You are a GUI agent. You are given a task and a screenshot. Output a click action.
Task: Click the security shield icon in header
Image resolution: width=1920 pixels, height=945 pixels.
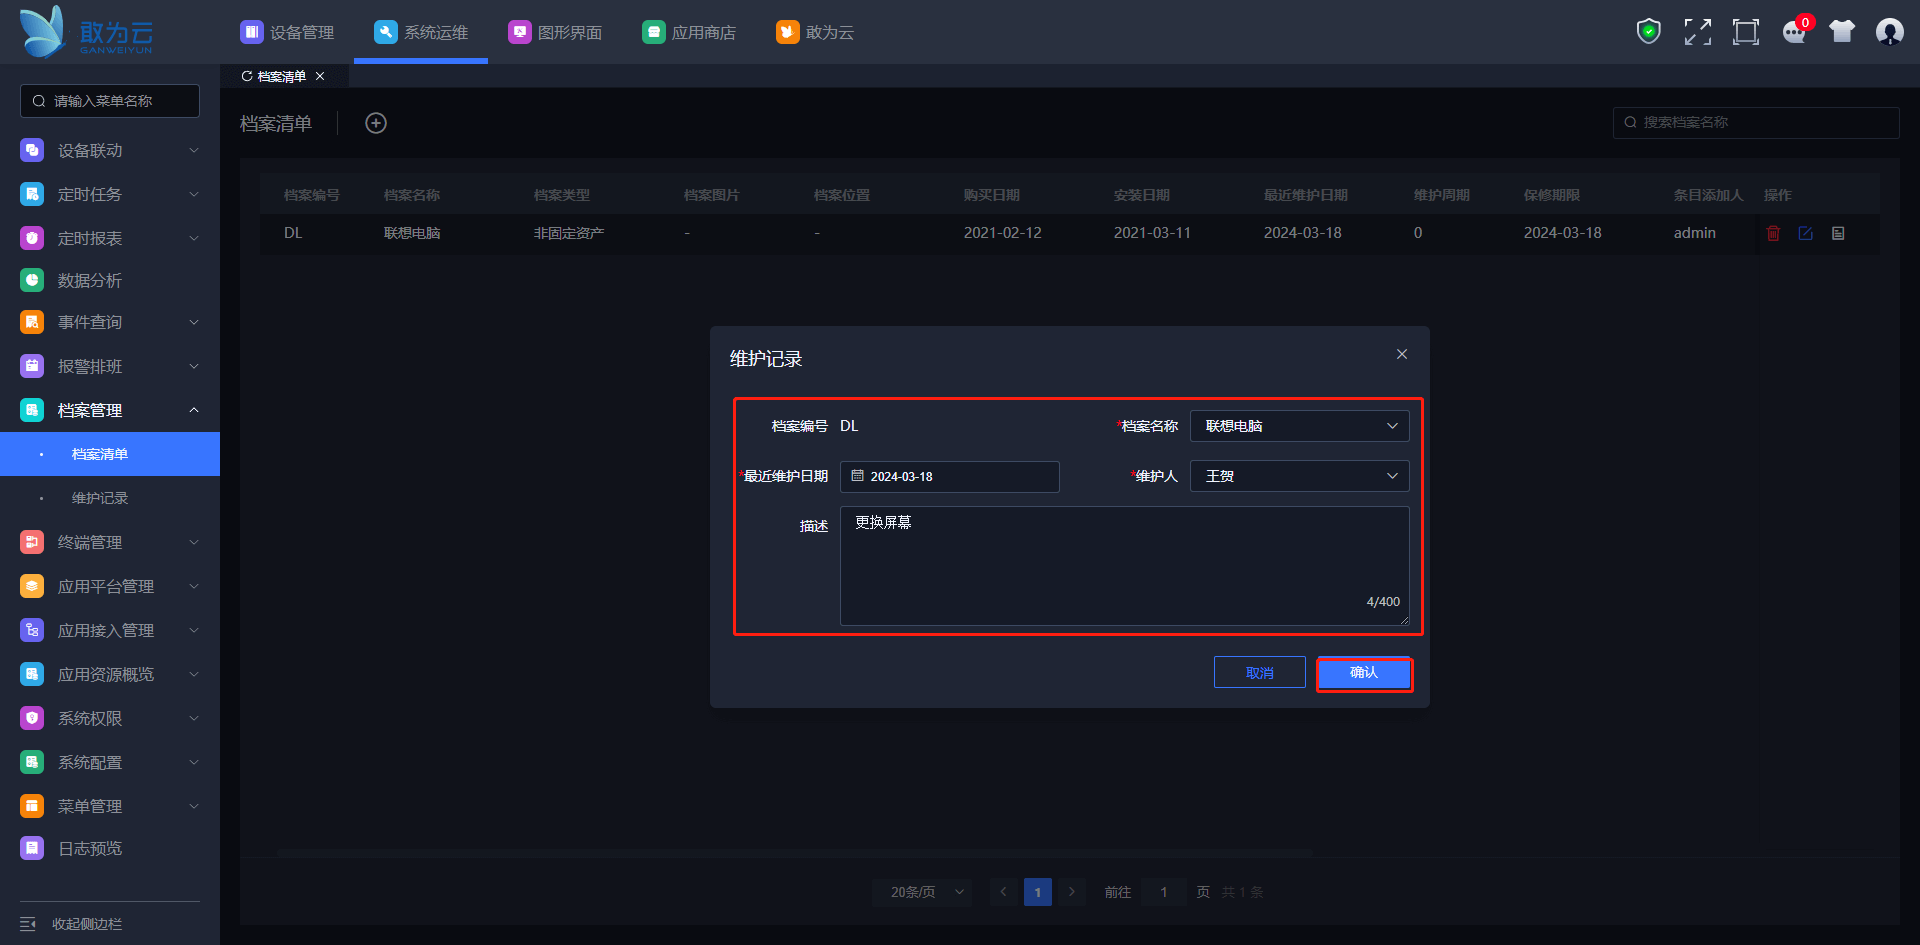click(x=1648, y=32)
